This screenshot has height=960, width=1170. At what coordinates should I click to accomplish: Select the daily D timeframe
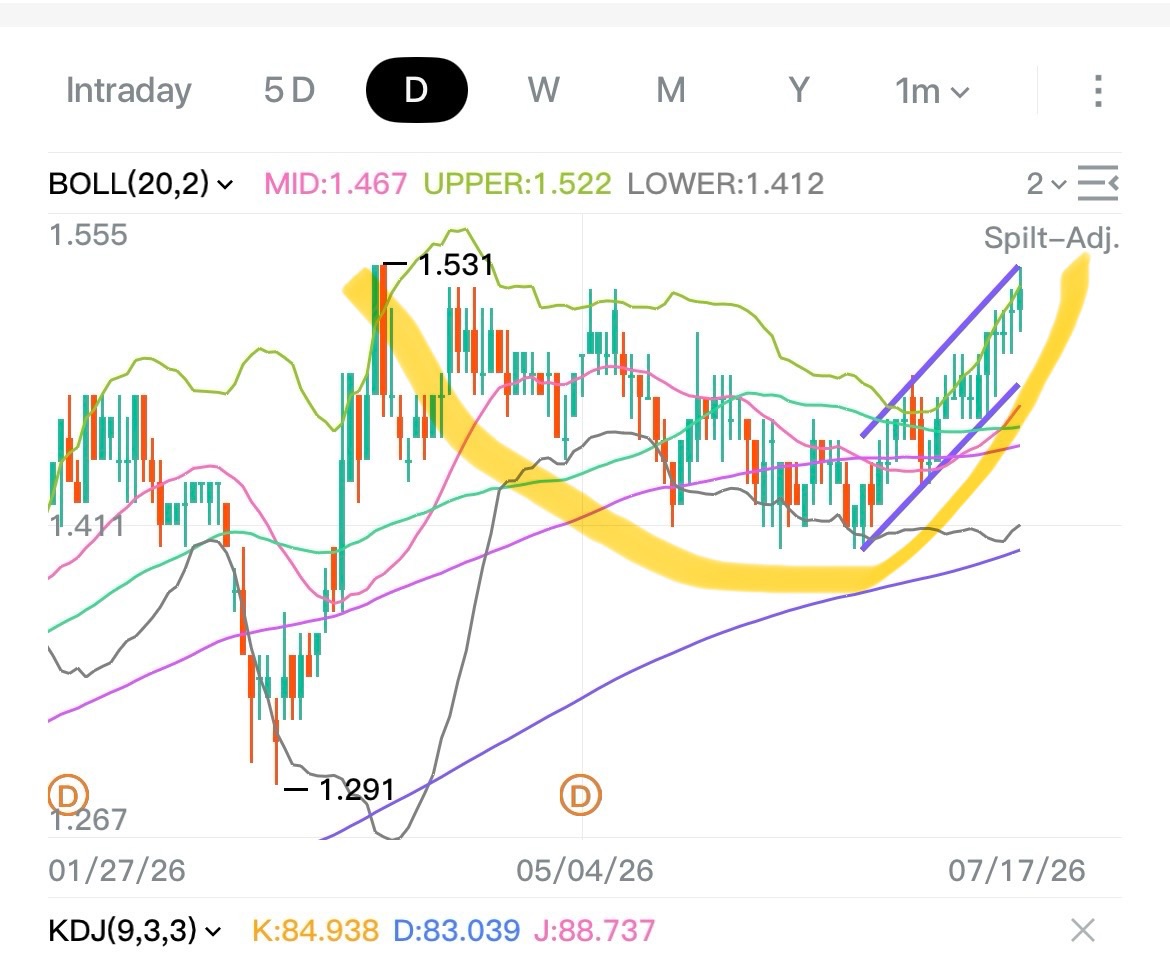(x=416, y=90)
